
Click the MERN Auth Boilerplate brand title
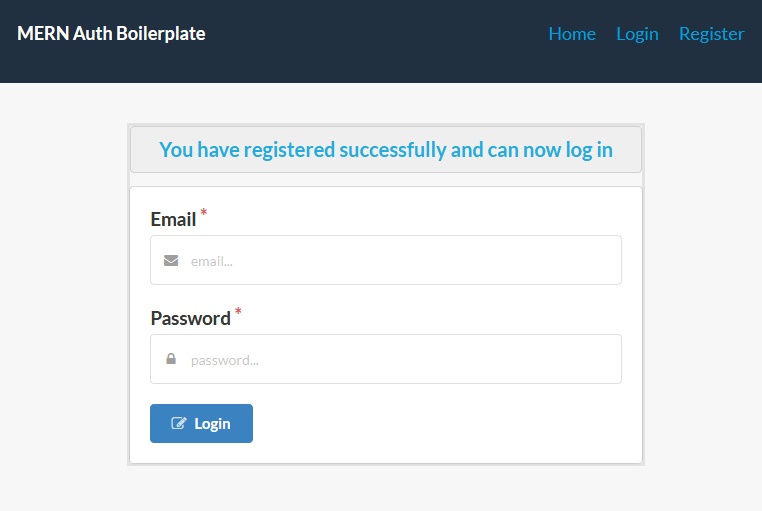(111, 34)
